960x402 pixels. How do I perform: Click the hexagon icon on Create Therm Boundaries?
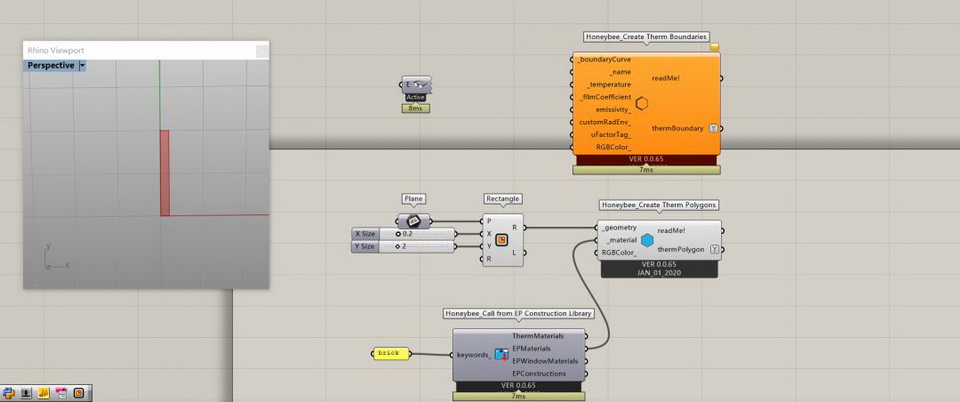(642, 103)
